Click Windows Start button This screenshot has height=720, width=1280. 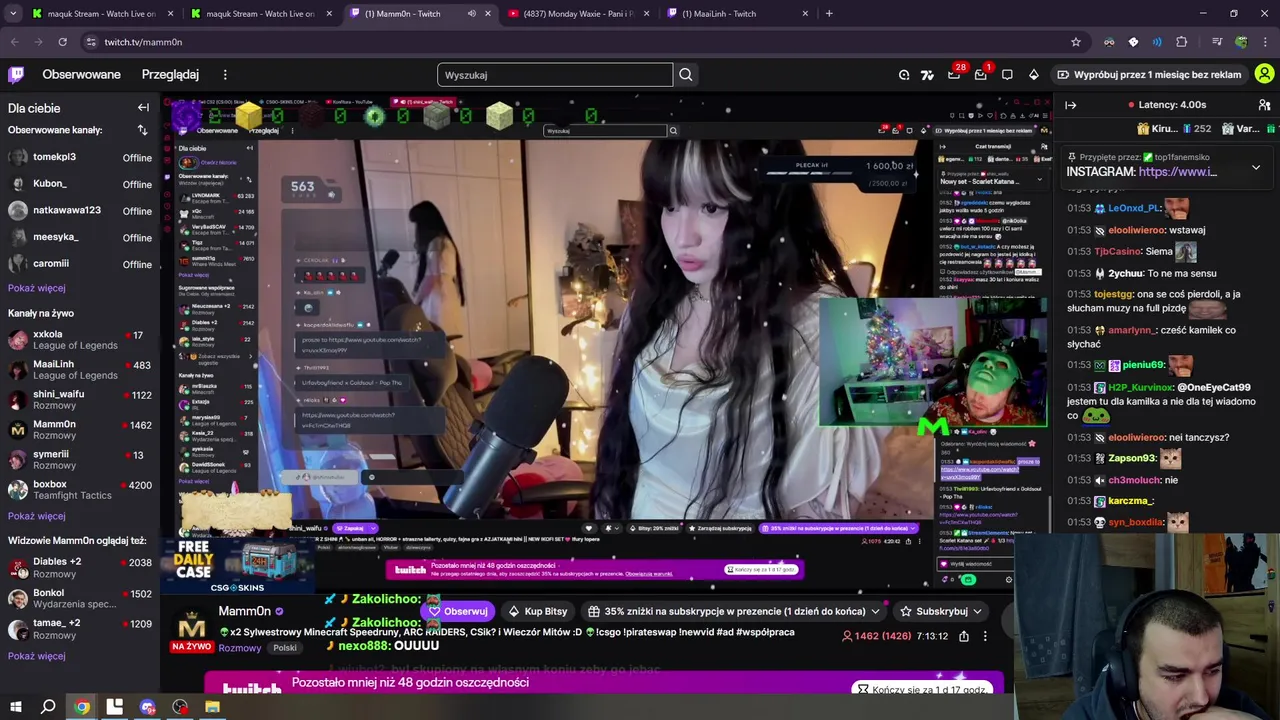16,707
